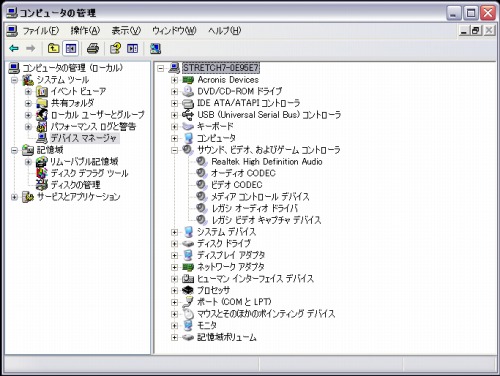Open the ヘルプ(H) menu
The image size is (500, 376).
click(x=225, y=31)
